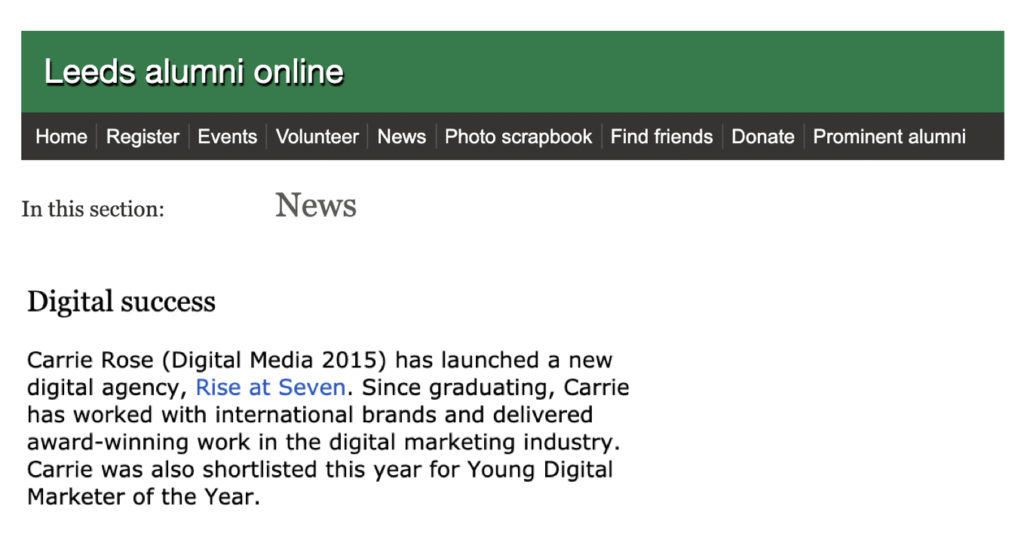View the Prominent alumni section

click(889, 137)
